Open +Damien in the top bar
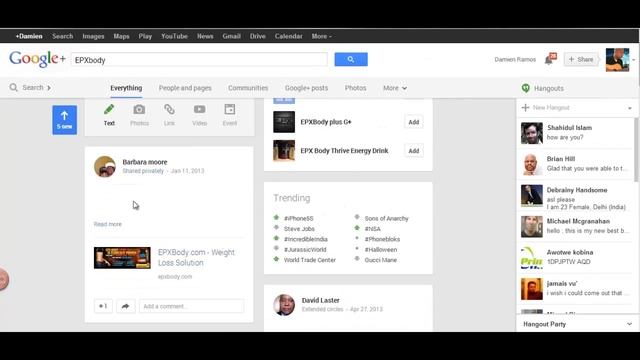The image size is (640, 360). (29, 36)
